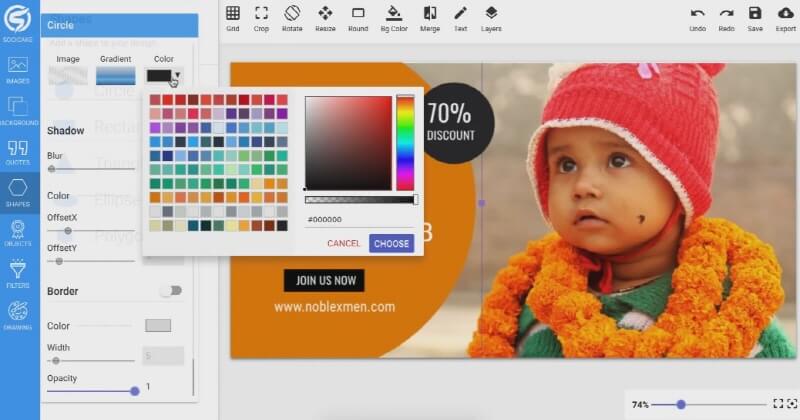Select the 70% DISCOUNT circle on canvas

[454, 123]
